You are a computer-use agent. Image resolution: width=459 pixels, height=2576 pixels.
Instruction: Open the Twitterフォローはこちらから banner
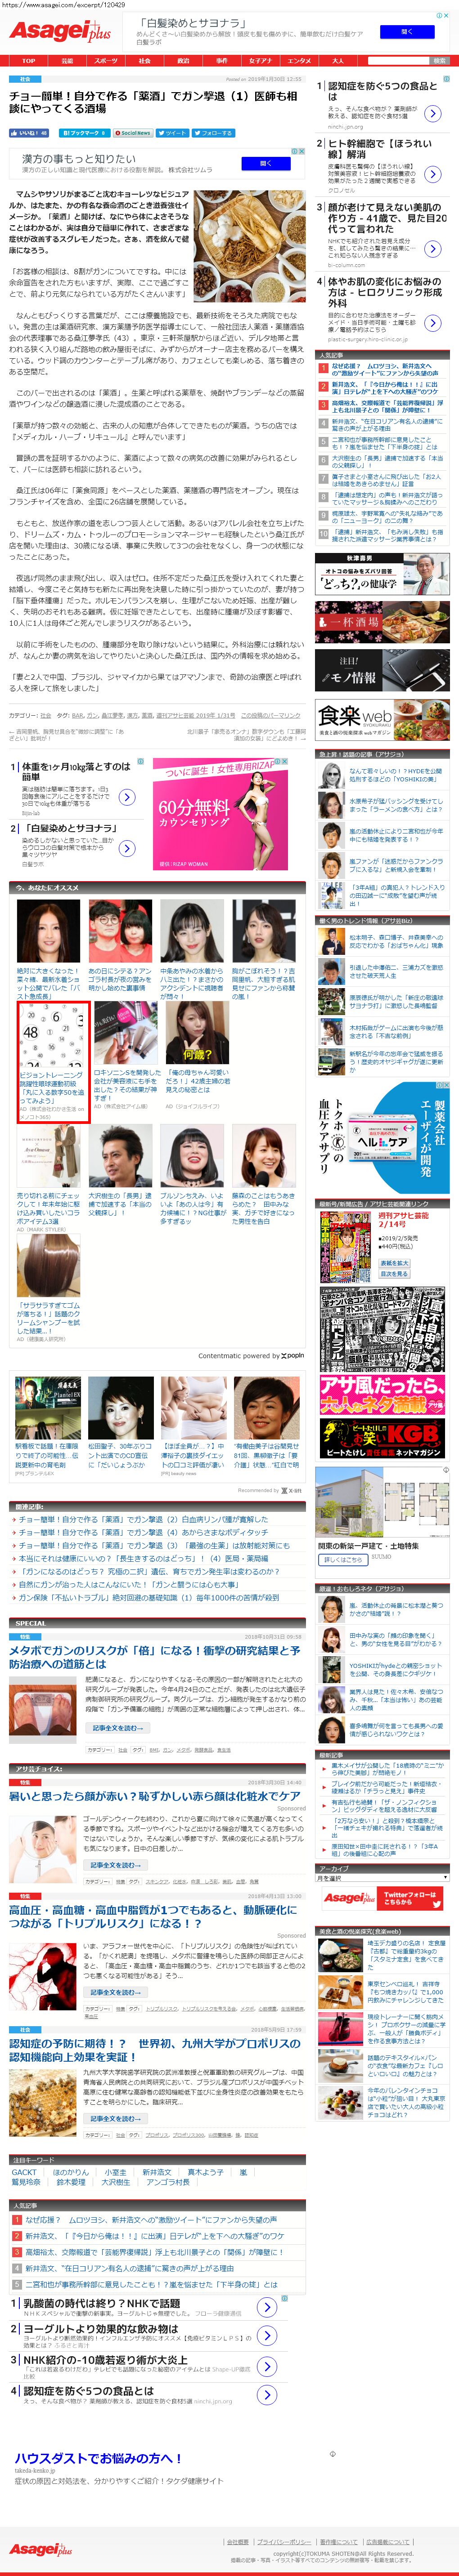[x=382, y=1898]
